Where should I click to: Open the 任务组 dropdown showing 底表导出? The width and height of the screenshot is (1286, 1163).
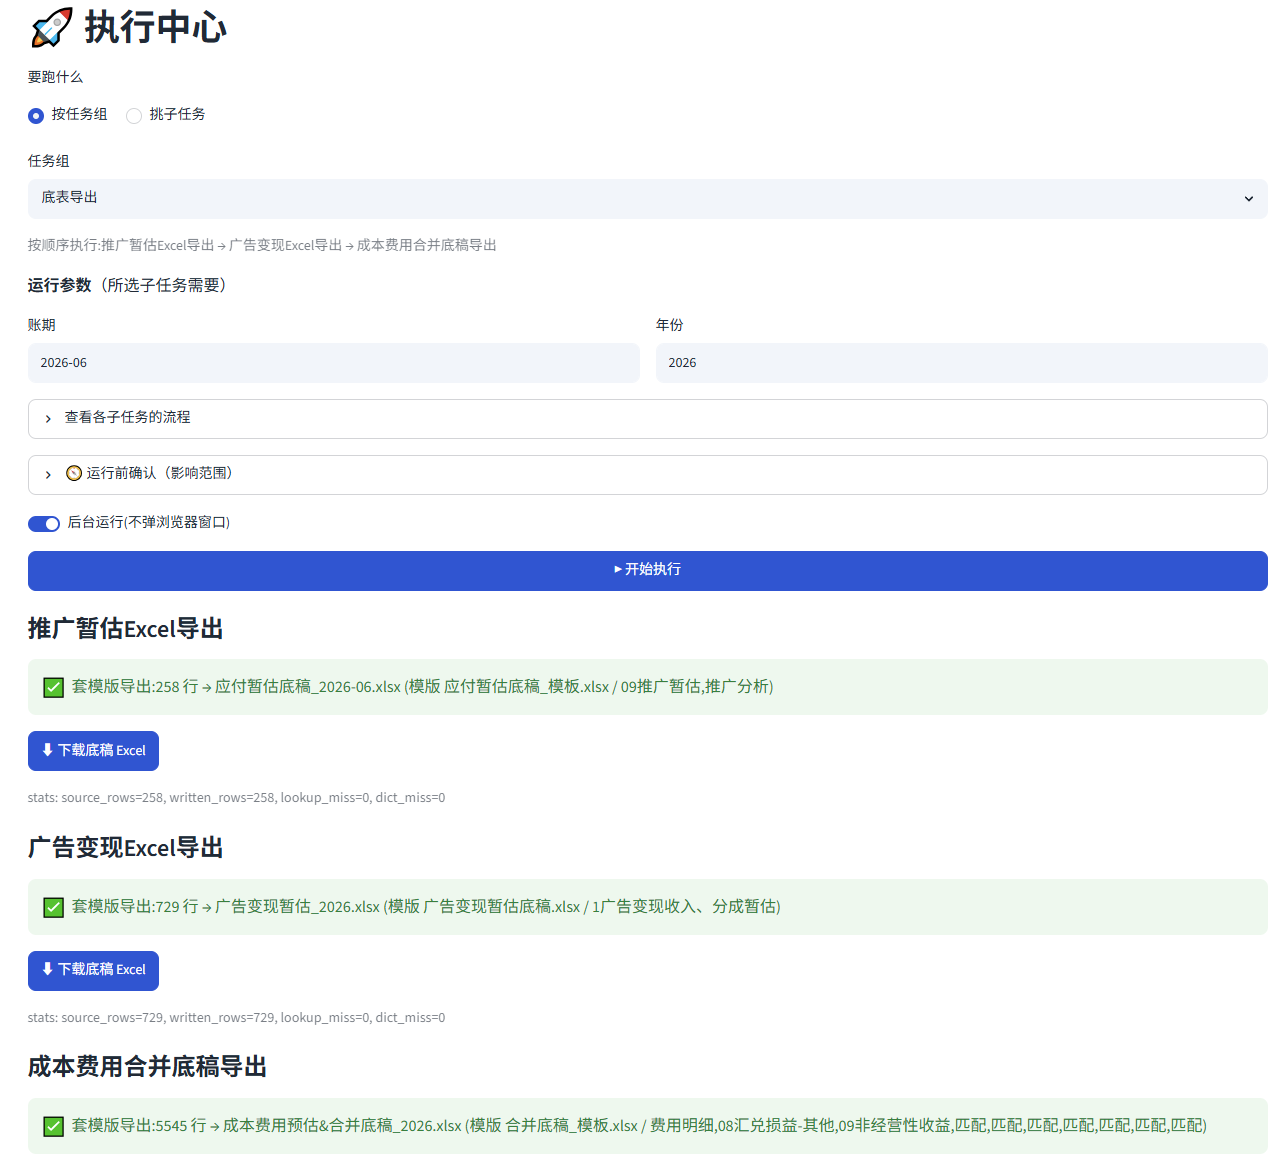point(648,199)
